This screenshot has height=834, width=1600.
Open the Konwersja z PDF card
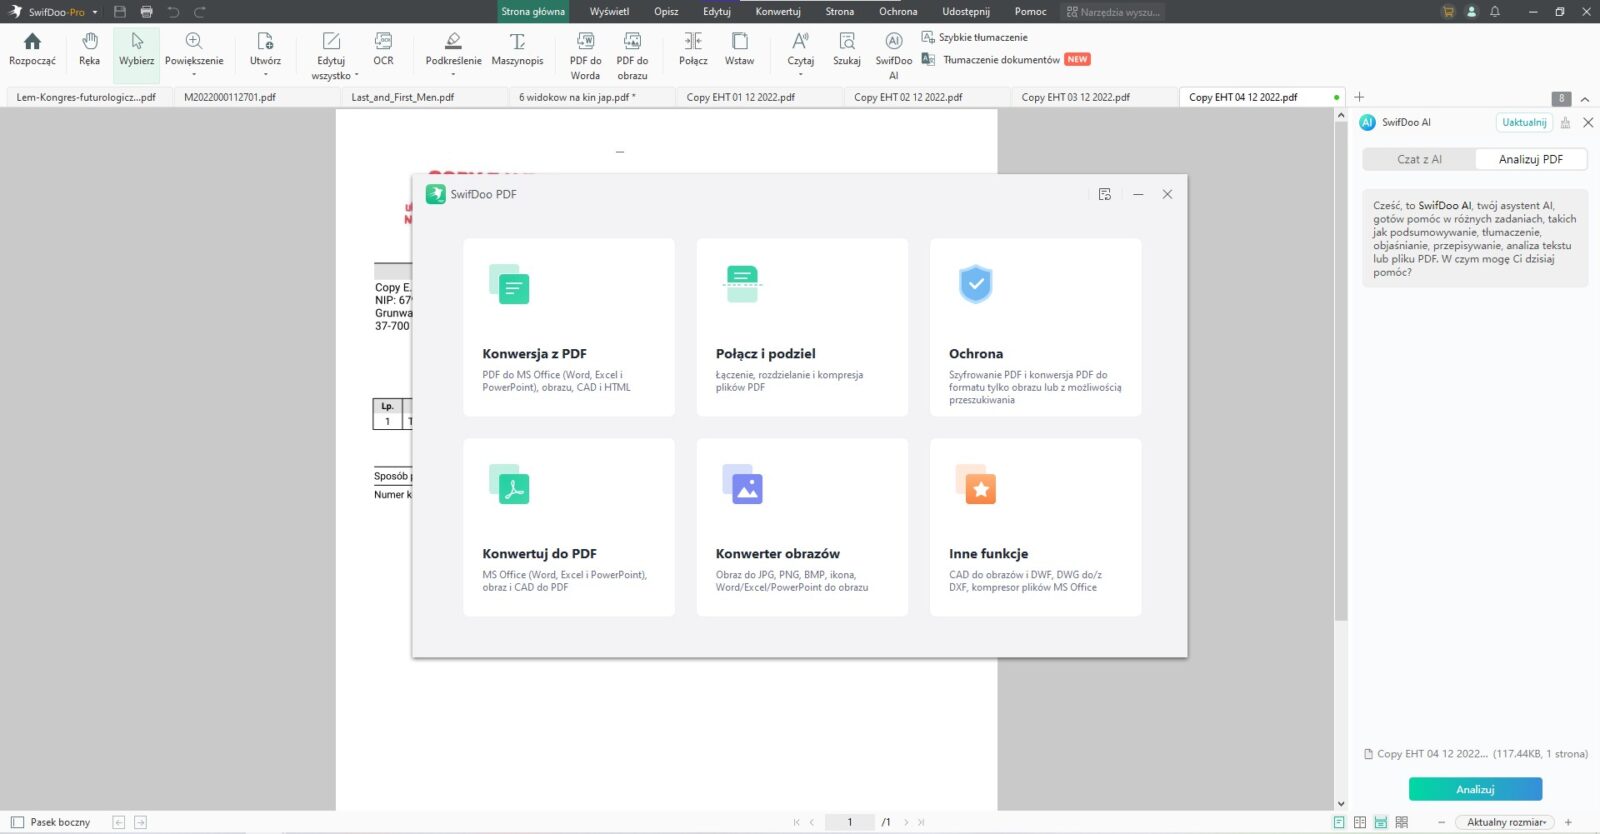(x=569, y=327)
